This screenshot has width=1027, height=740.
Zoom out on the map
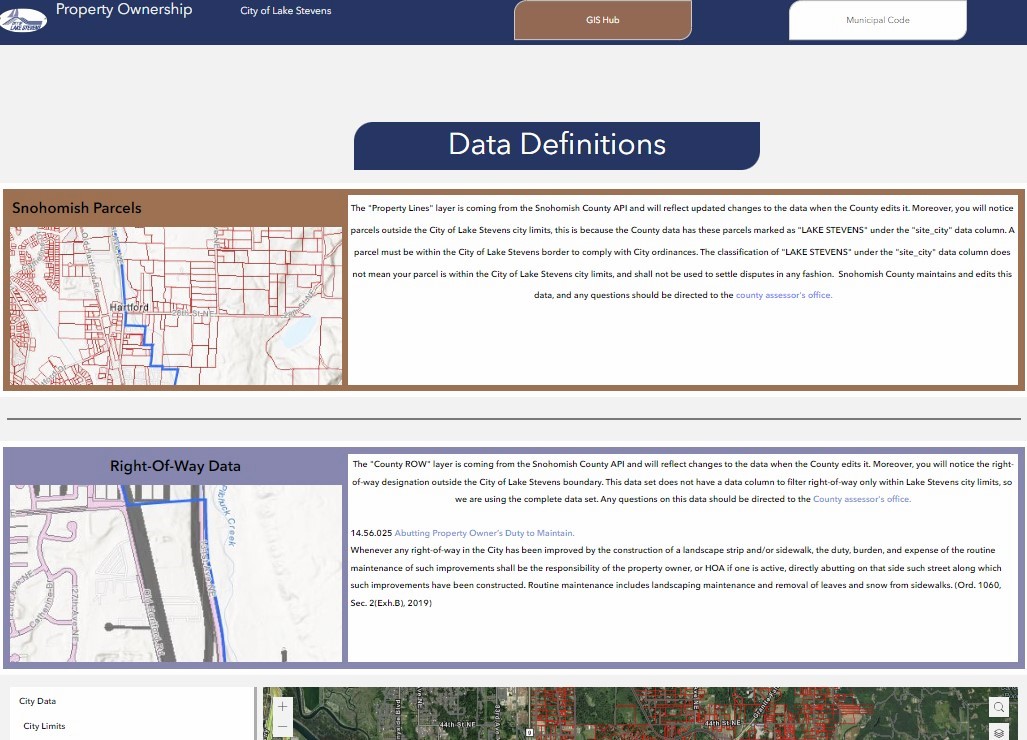pyautogui.click(x=283, y=727)
